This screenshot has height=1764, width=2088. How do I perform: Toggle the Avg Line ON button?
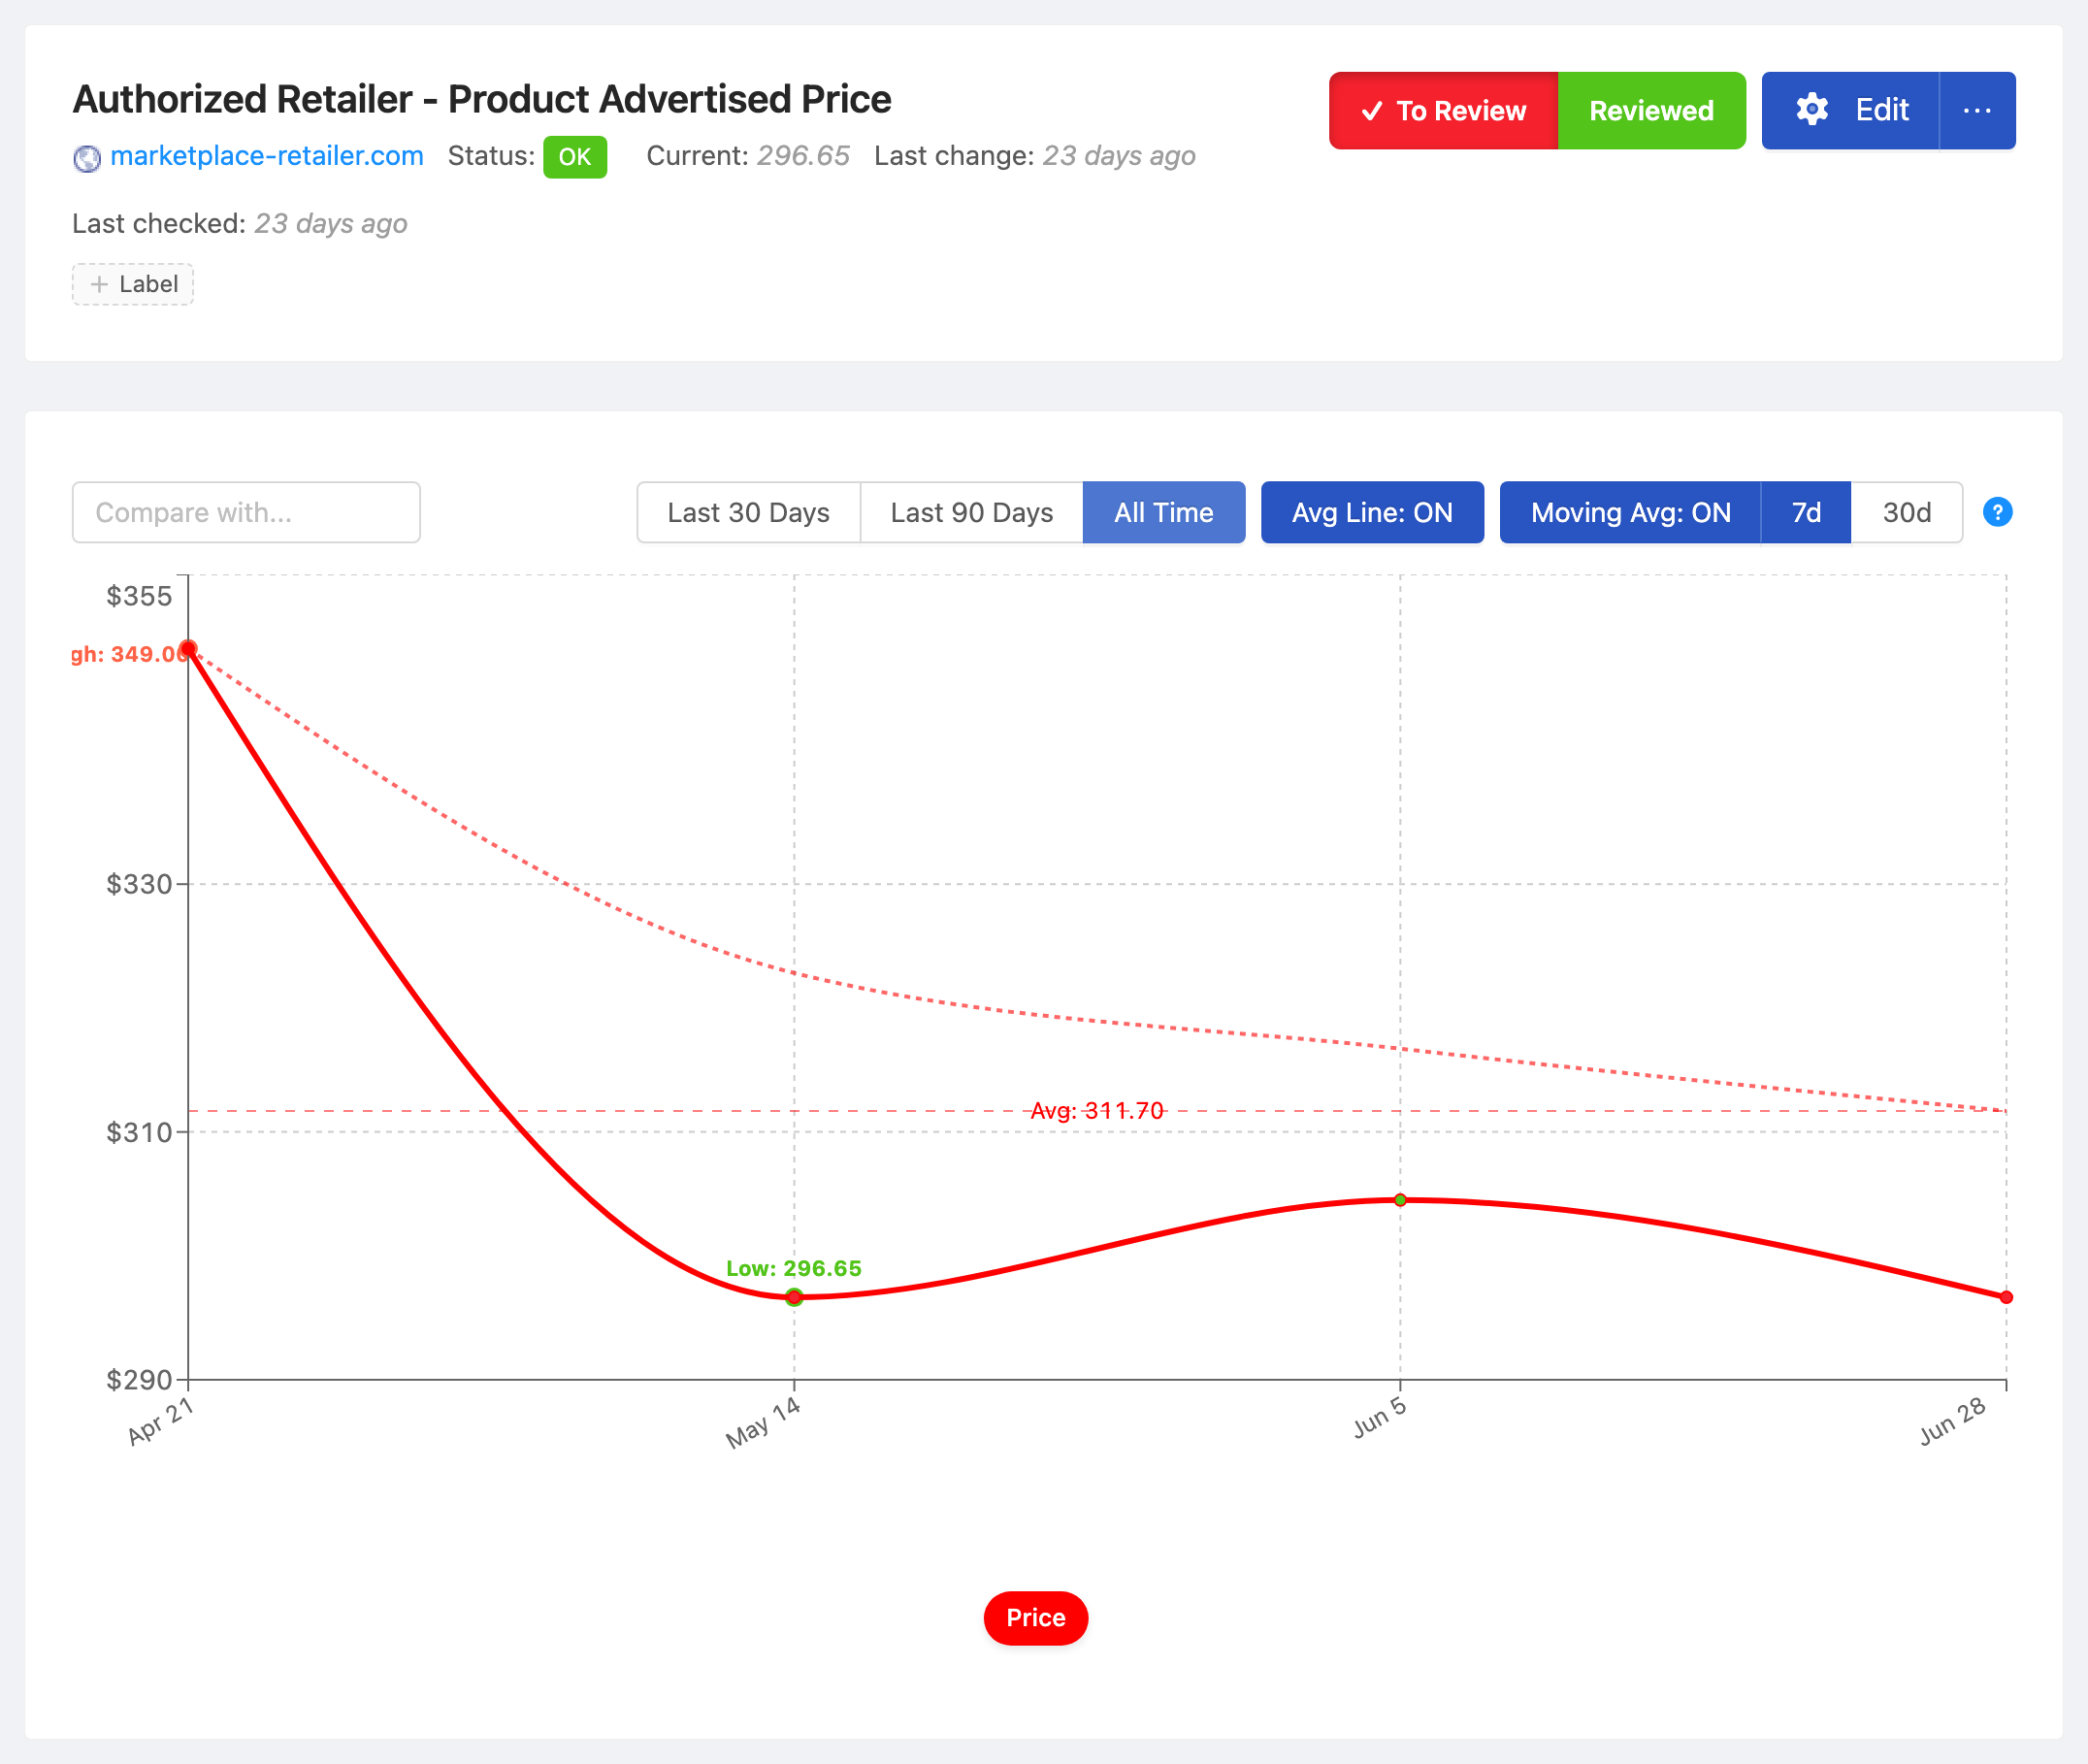click(1372, 512)
